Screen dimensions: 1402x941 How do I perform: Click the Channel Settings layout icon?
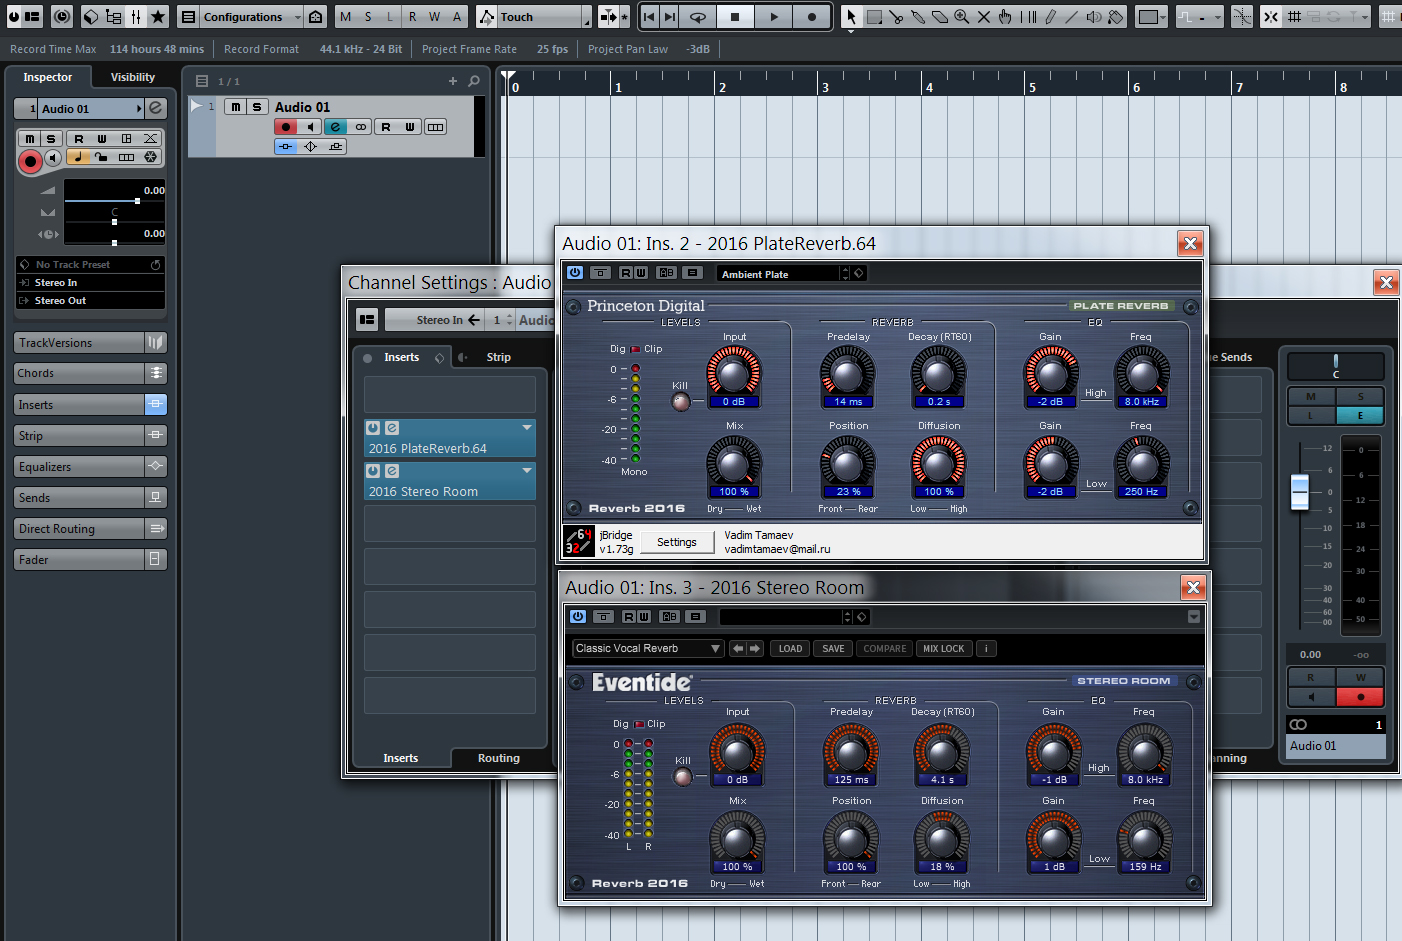pos(367,319)
